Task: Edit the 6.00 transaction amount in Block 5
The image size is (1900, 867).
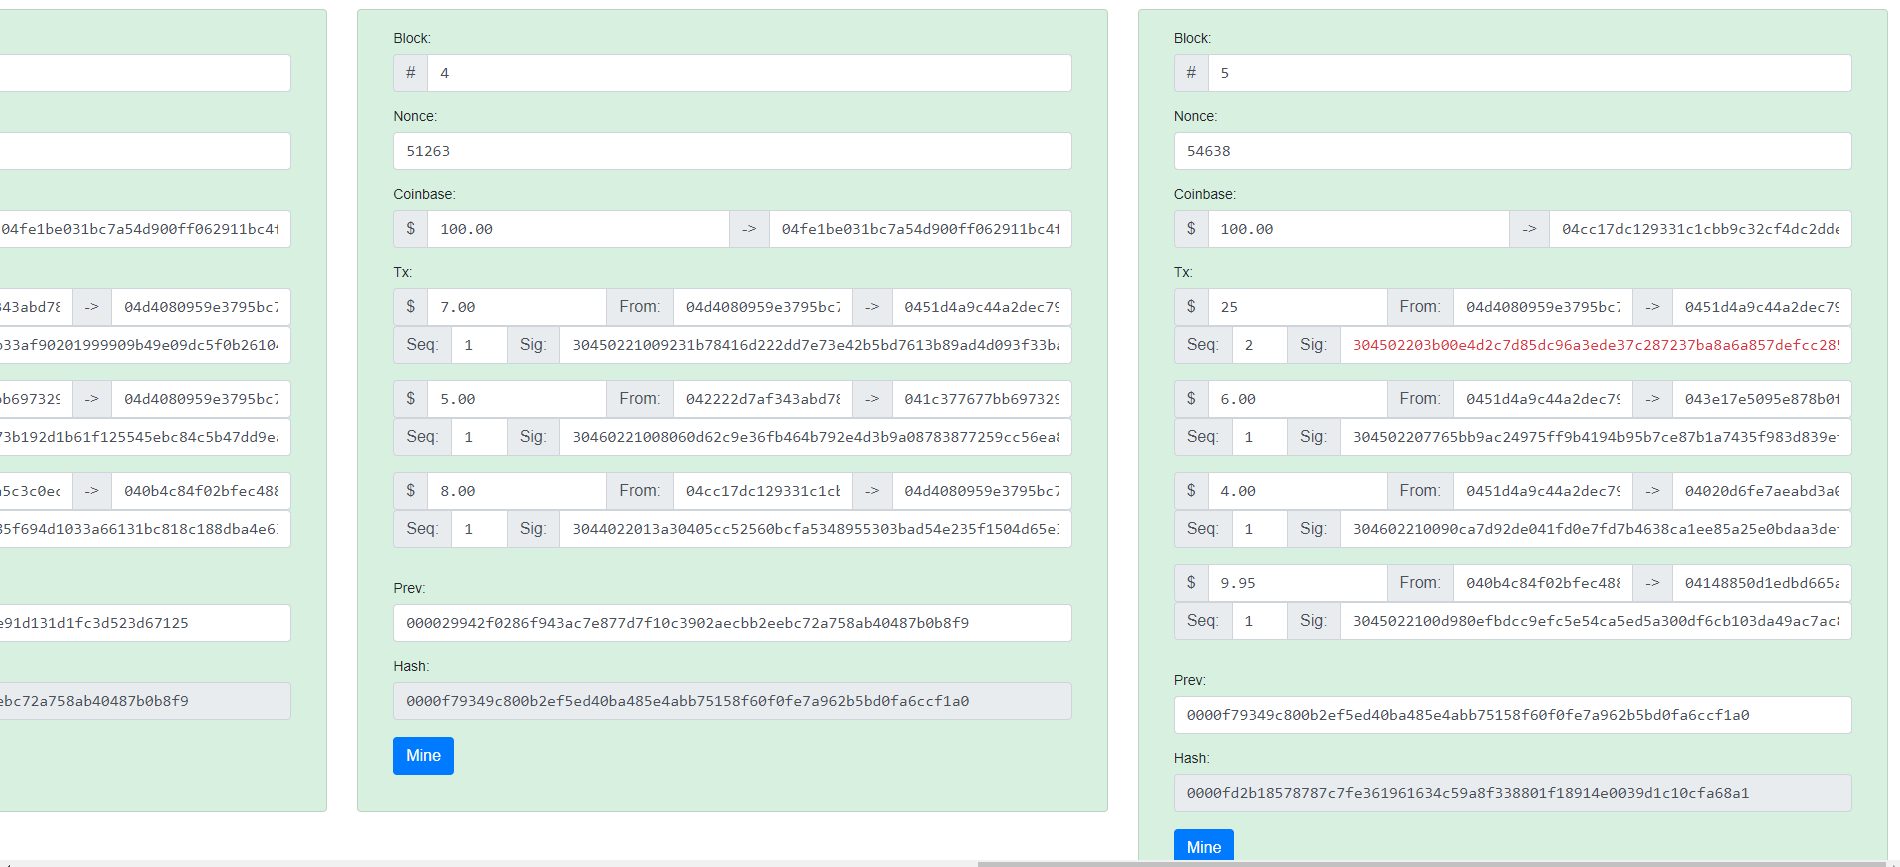Action: [x=1297, y=399]
